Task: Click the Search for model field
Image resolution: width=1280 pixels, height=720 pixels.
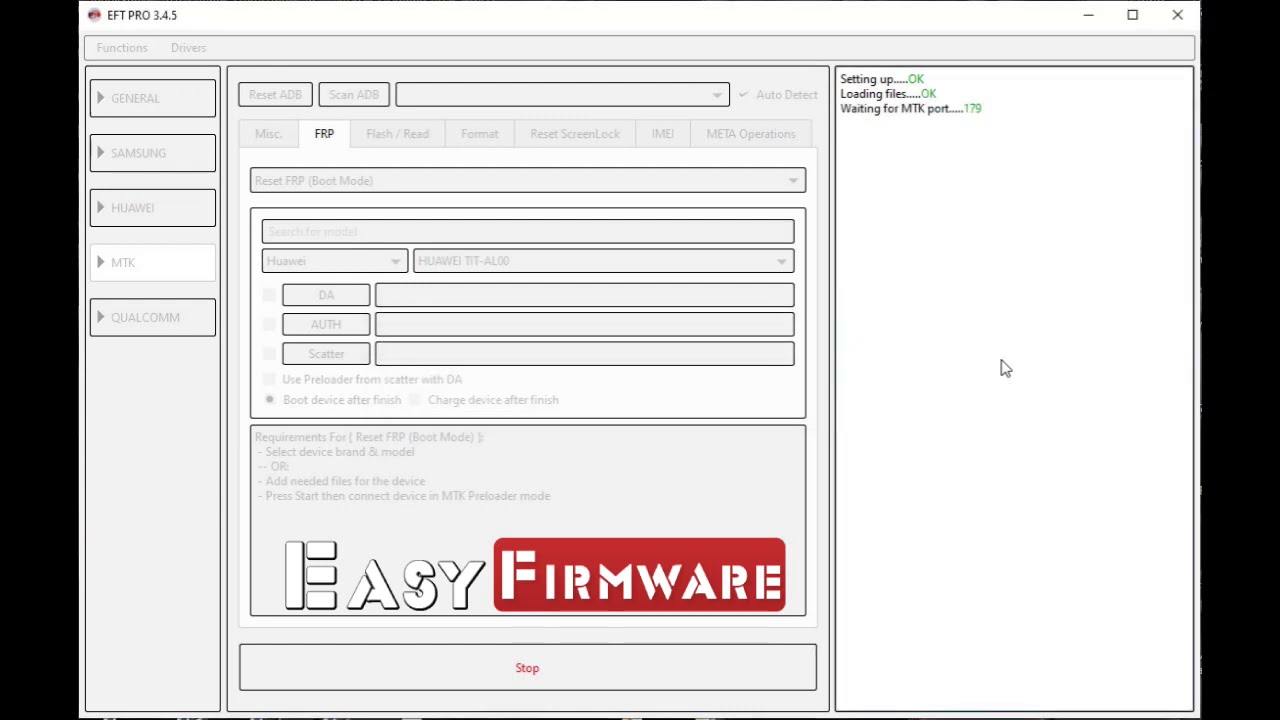Action: pos(528,231)
